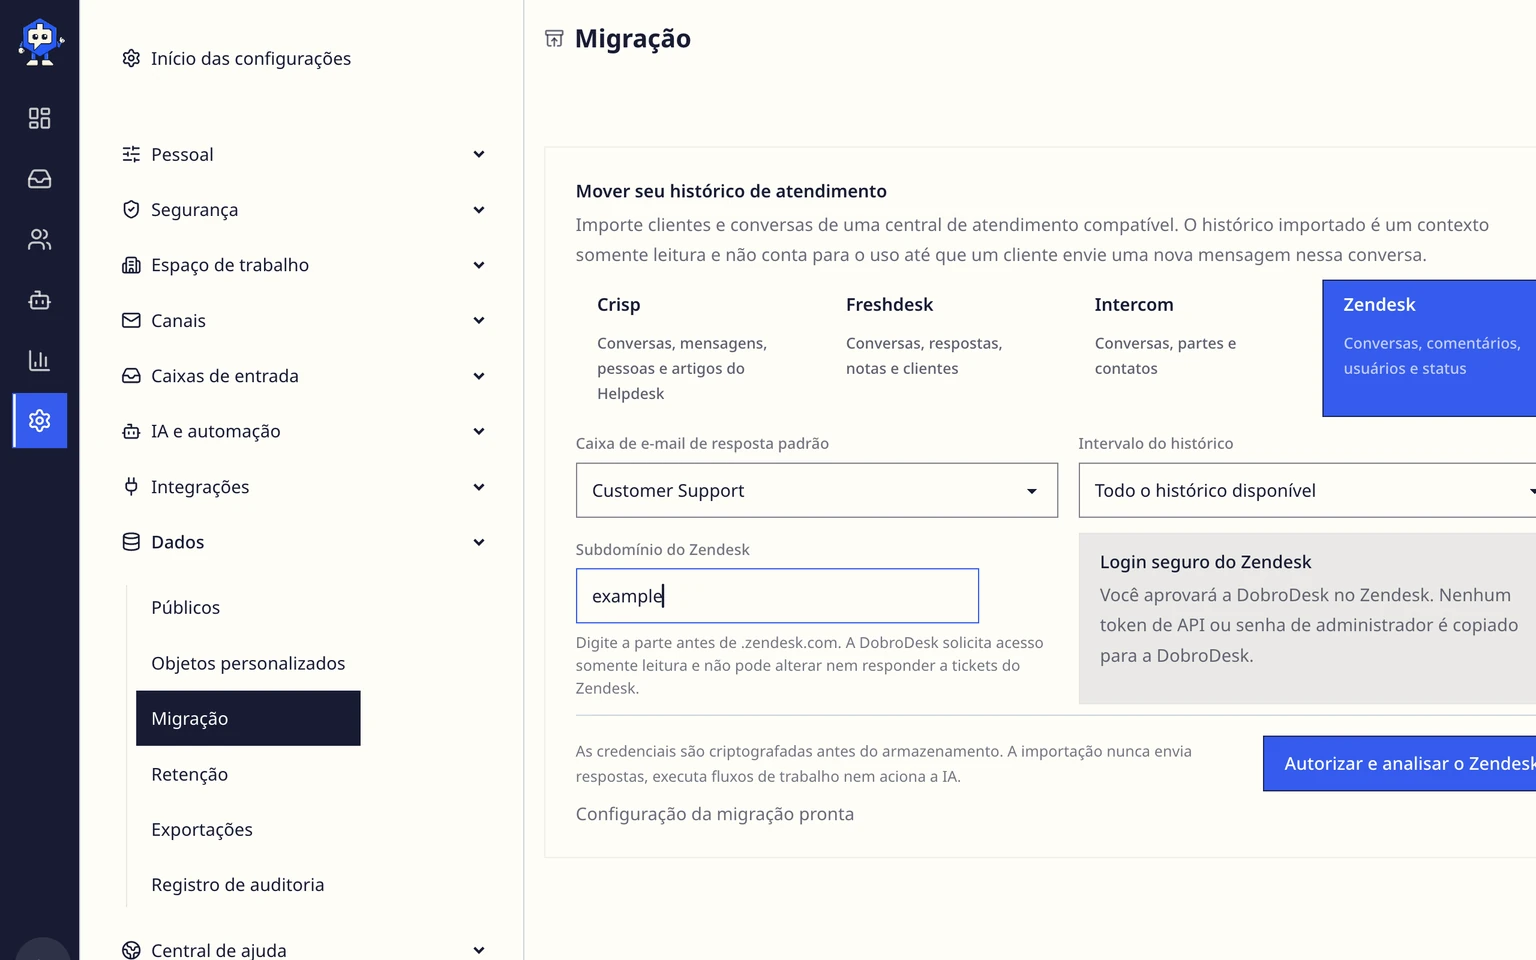1536x960 pixels.
Task: Expand the Canais section chevron
Action: [x=479, y=320]
